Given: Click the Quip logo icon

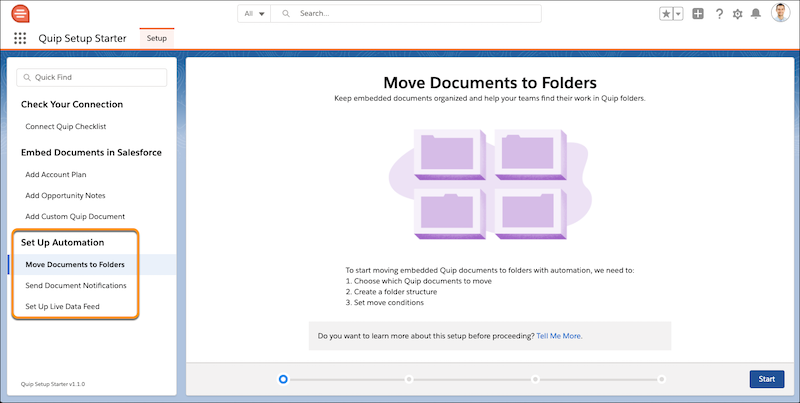Looking at the screenshot, I should click(20, 13).
